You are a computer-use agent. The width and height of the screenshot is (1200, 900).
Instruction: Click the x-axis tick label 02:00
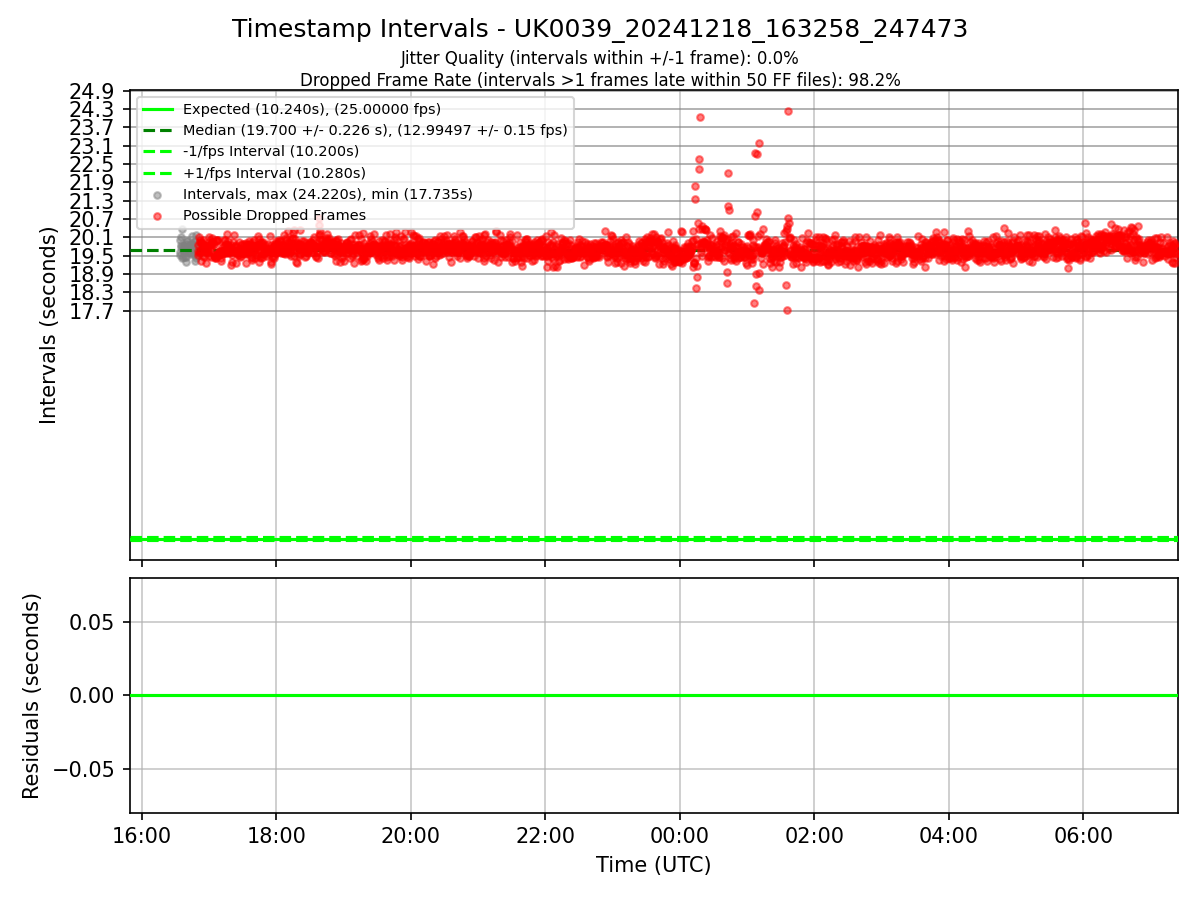tap(814, 834)
